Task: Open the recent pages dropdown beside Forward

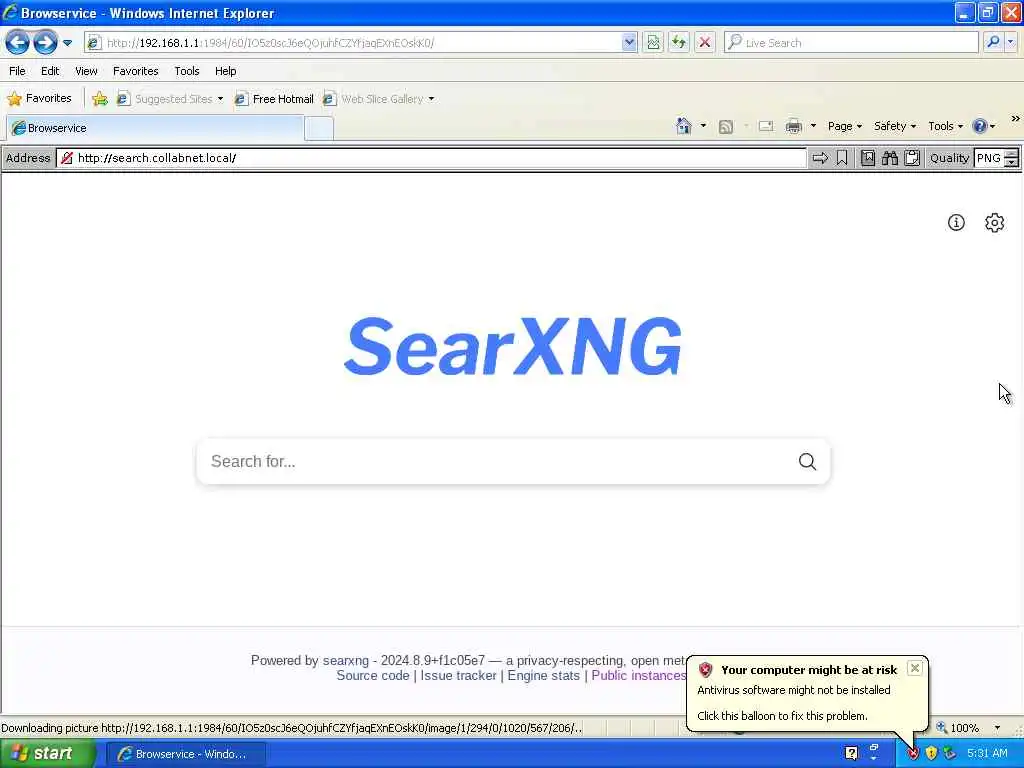Action: click(x=67, y=43)
